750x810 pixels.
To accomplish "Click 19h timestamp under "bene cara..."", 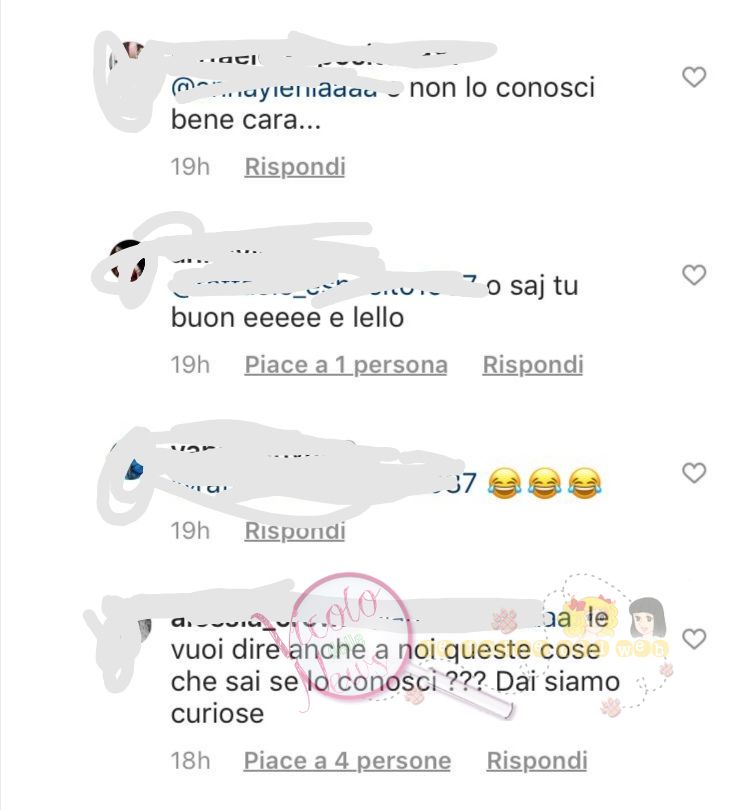I will [190, 167].
